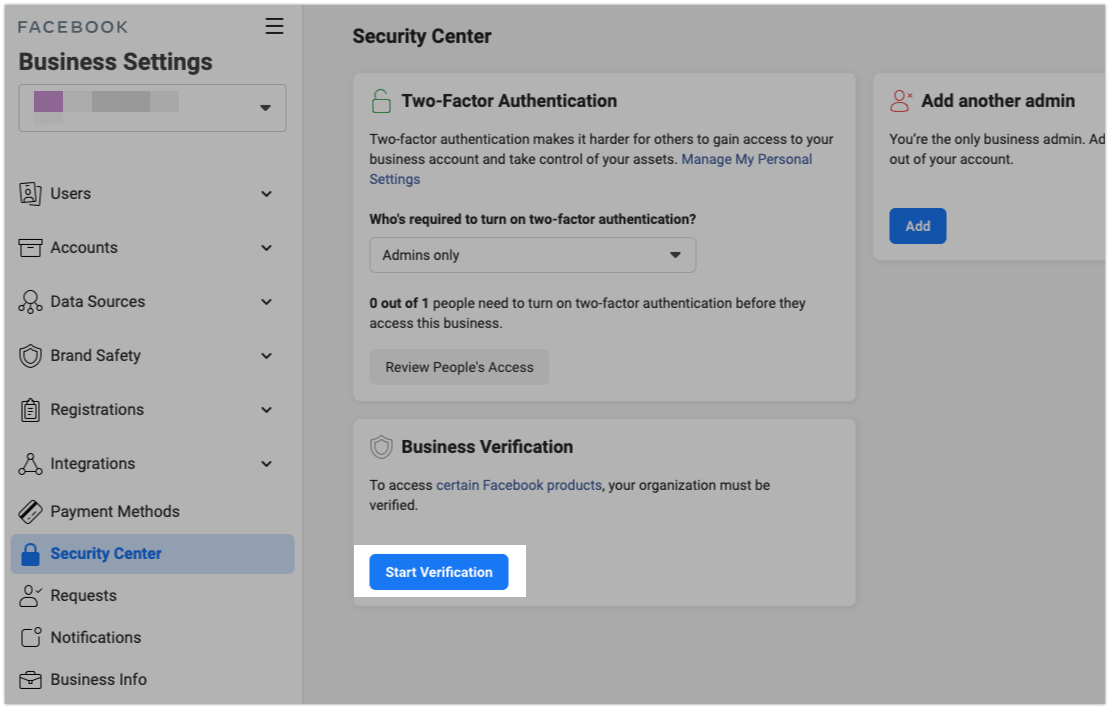Expand the Integrations chevron

266,464
